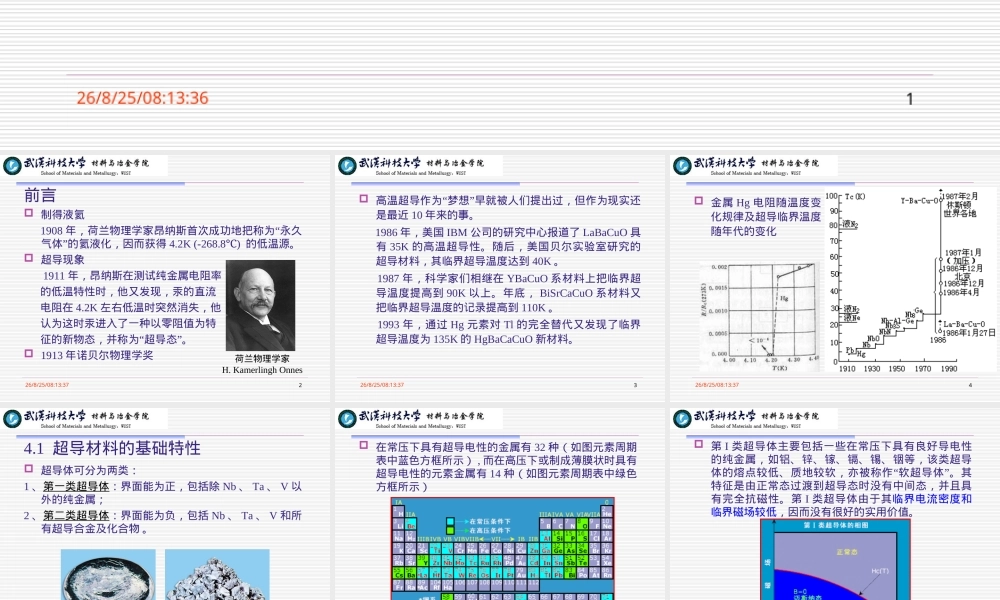Click slide number 3 in the footer
The width and height of the screenshot is (1000, 600).
(x=635, y=385)
